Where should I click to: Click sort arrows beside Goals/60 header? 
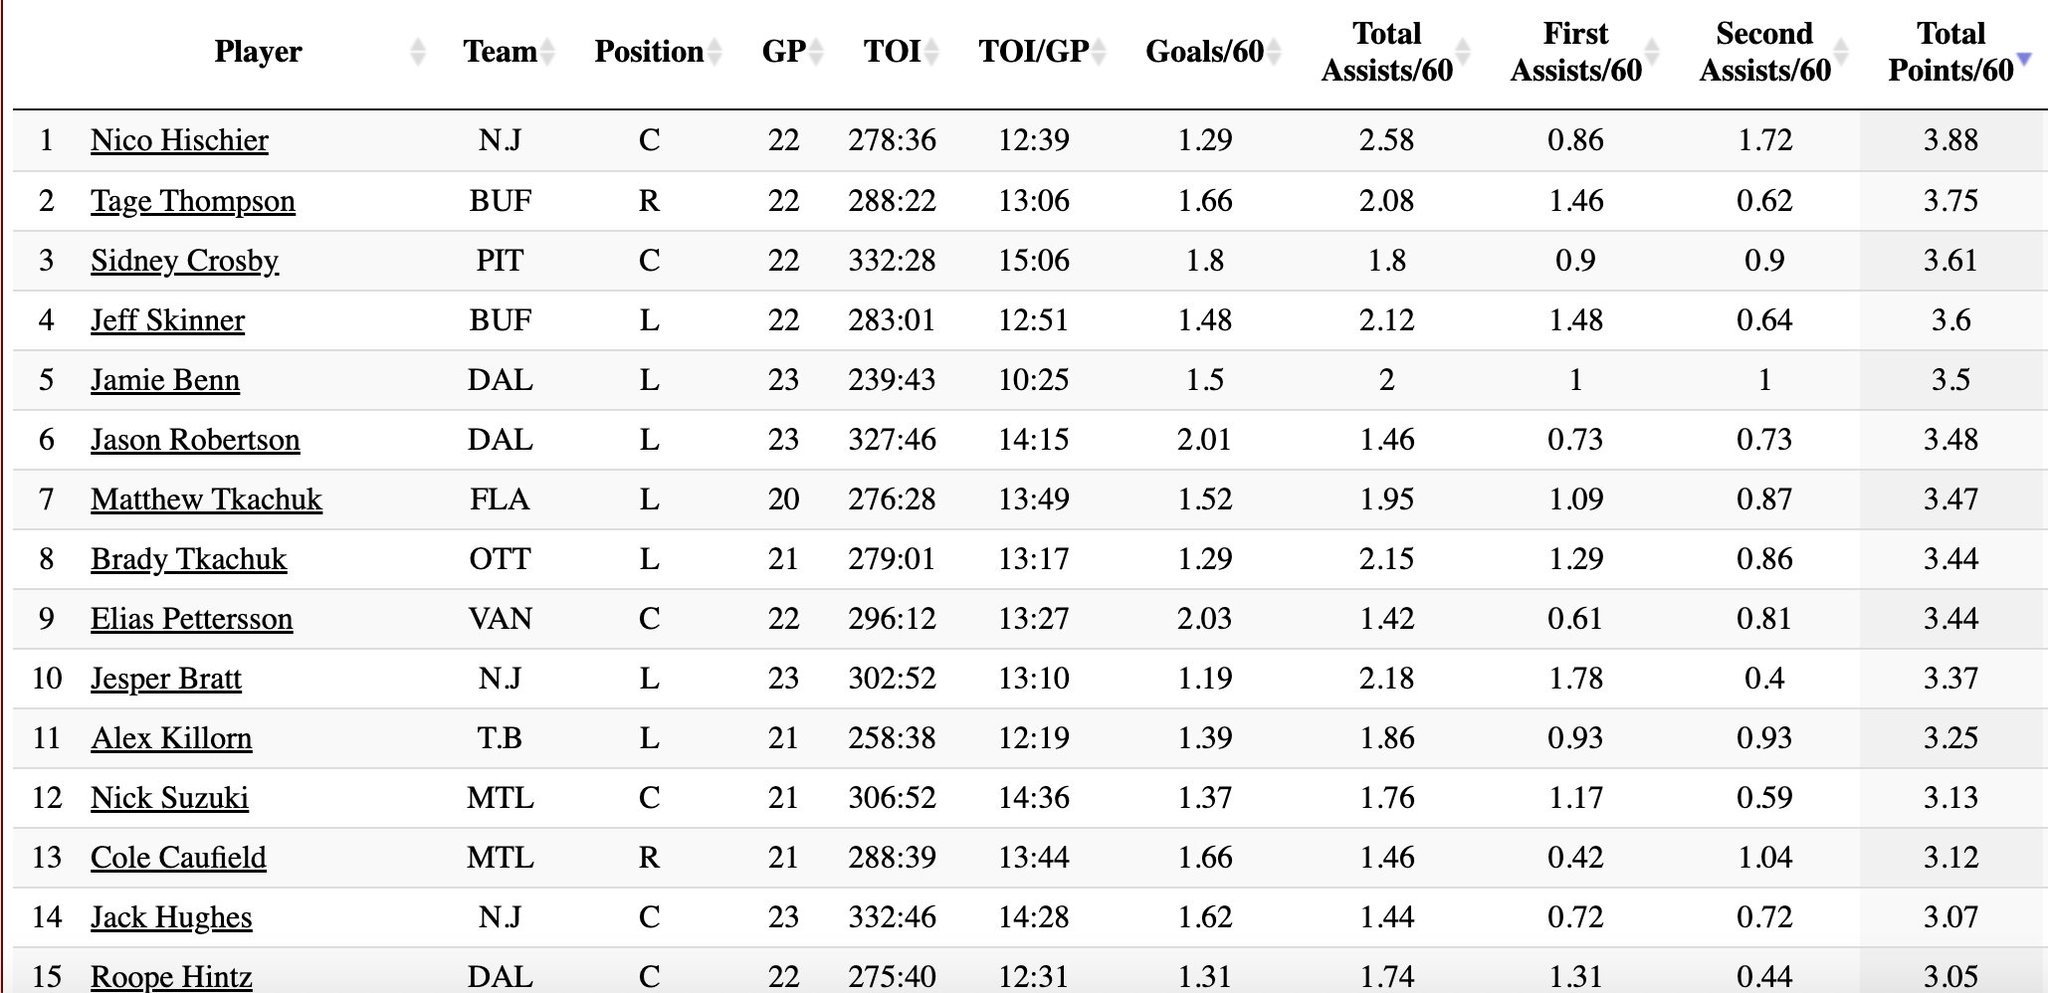pyautogui.click(x=1273, y=52)
